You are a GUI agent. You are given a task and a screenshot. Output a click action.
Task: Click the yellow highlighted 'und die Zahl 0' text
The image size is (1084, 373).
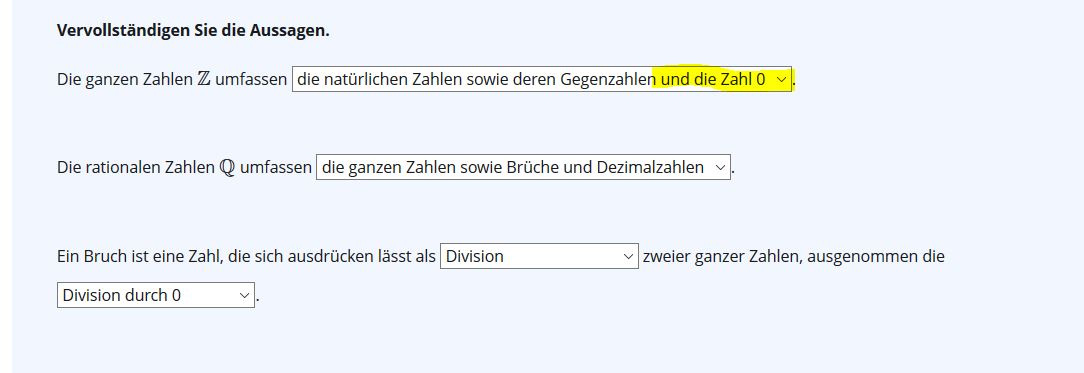pyautogui.click(x=713, y=79)
